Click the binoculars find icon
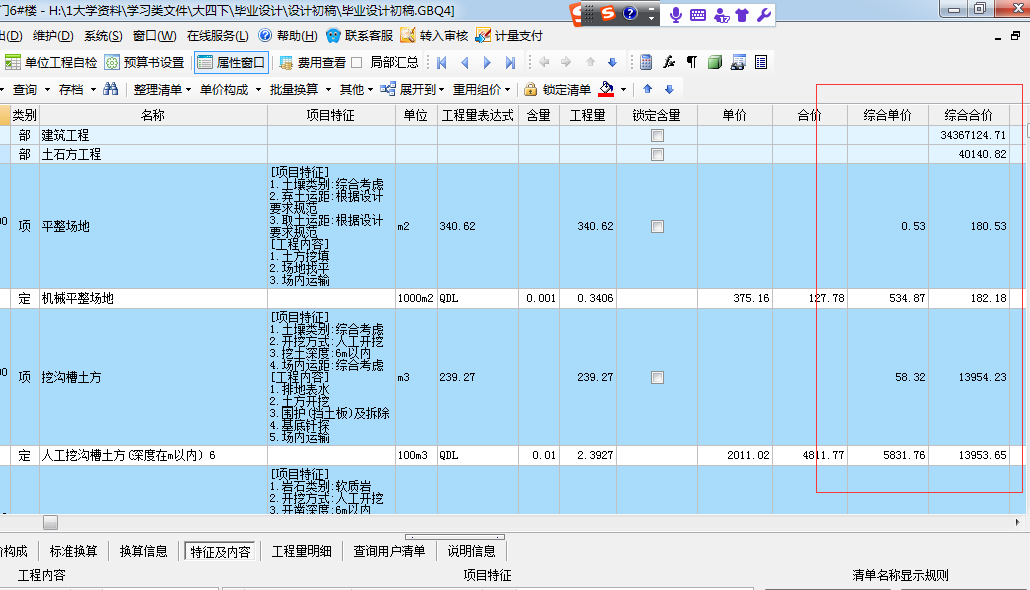Screen dimensions: 1030x590 tap(111, 89)
